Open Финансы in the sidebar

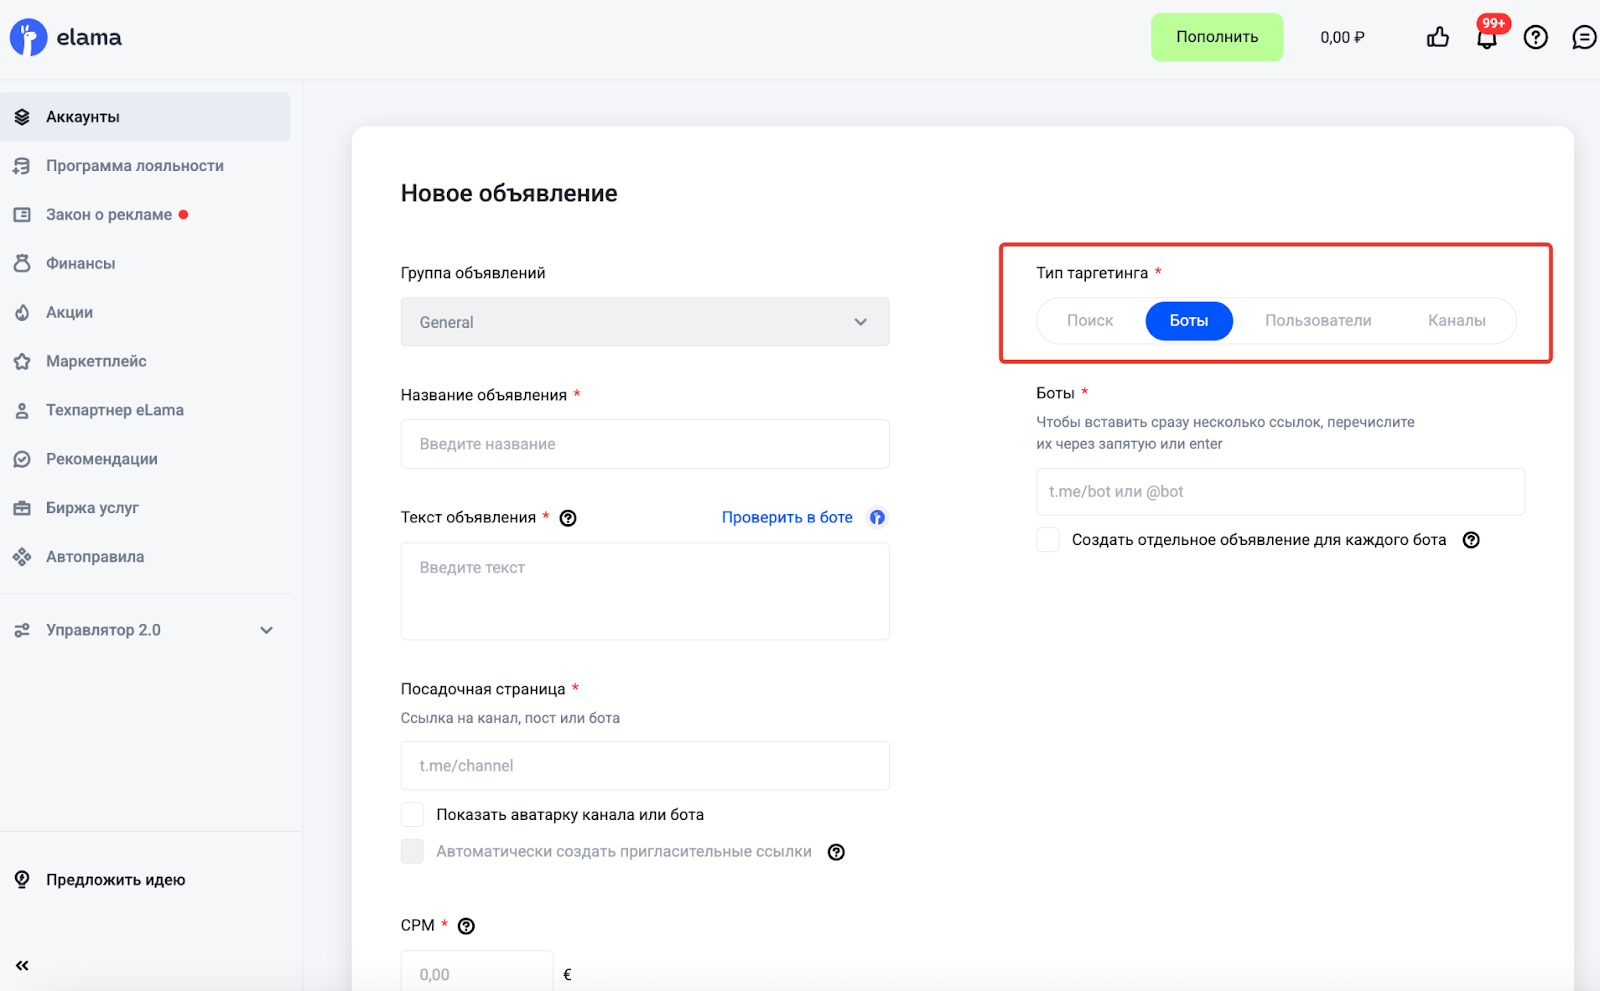(x=80, y=264)
